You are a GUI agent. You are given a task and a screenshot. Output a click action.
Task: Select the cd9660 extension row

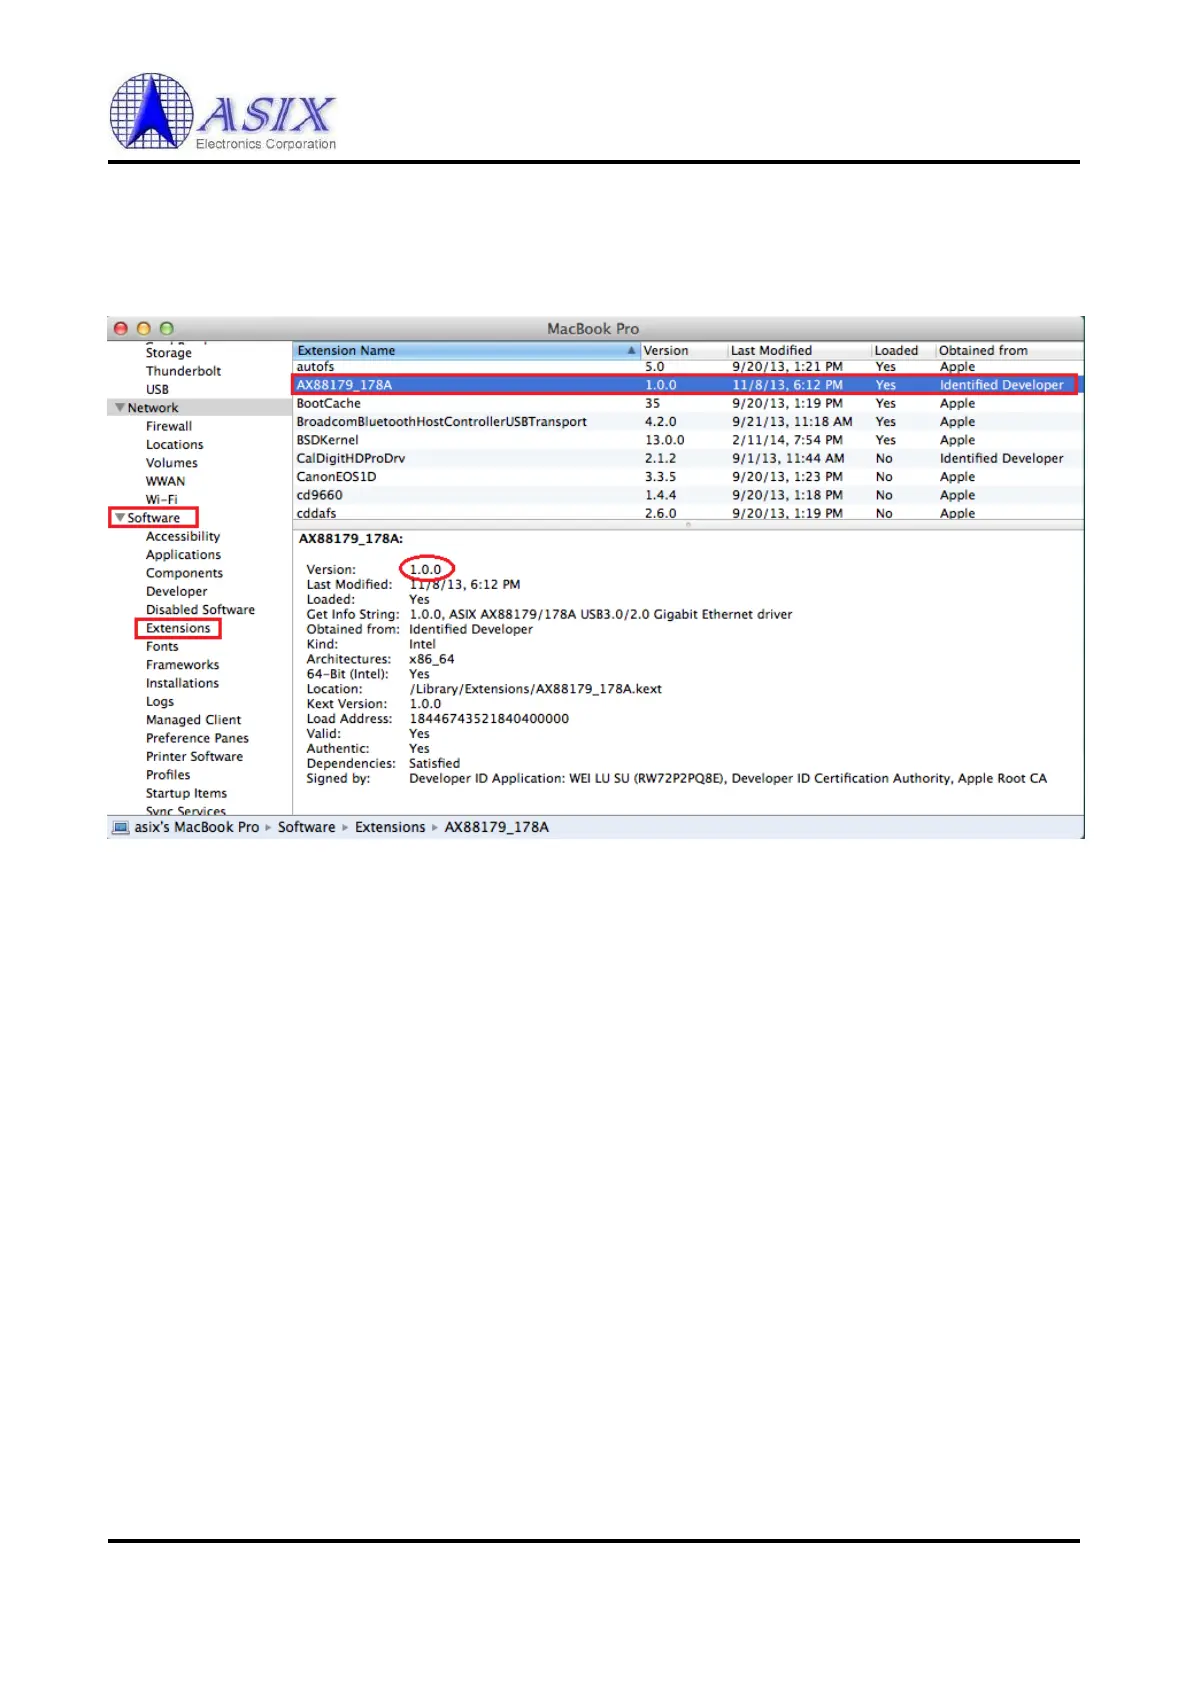click(688, 495)
